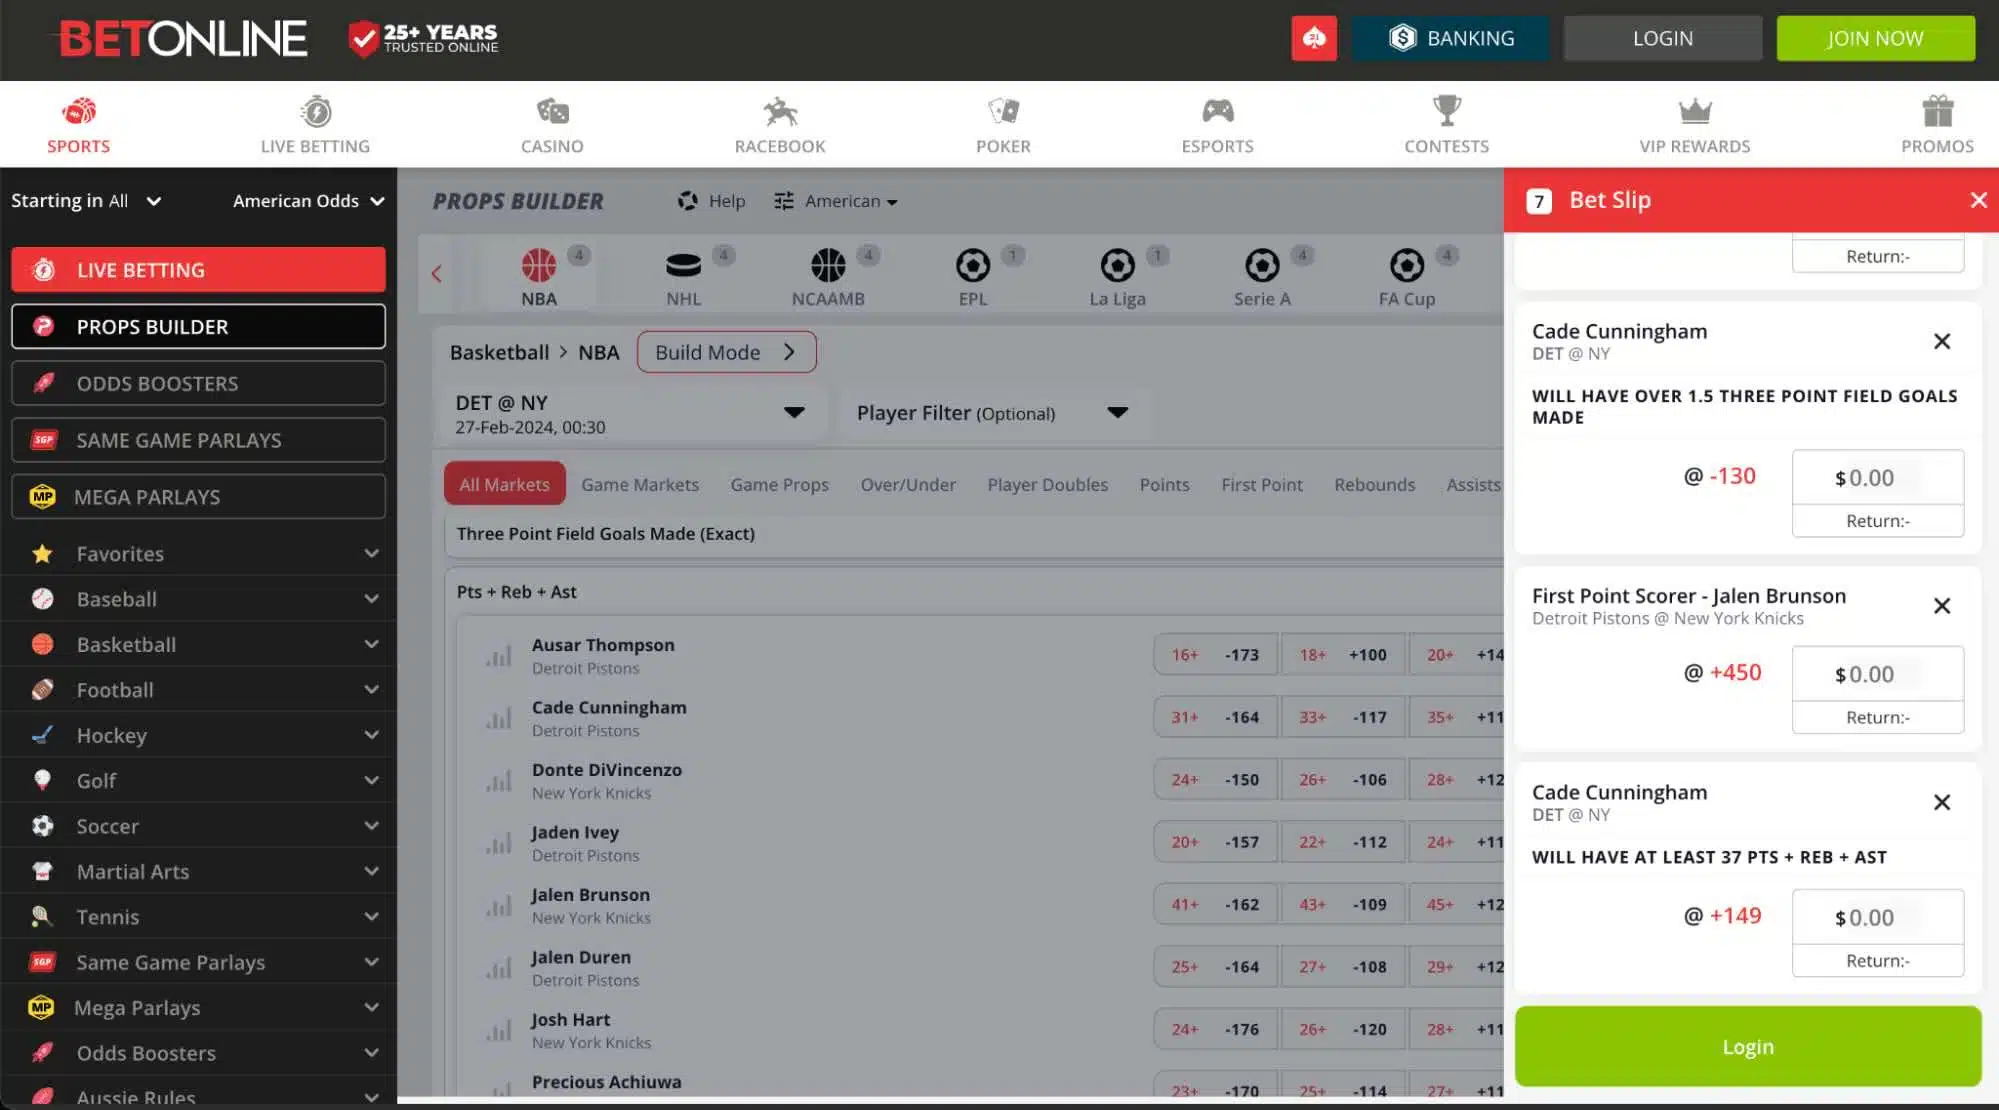Expand Tennis sidebar section
1999x1110 pixels.
pos(199,917)
